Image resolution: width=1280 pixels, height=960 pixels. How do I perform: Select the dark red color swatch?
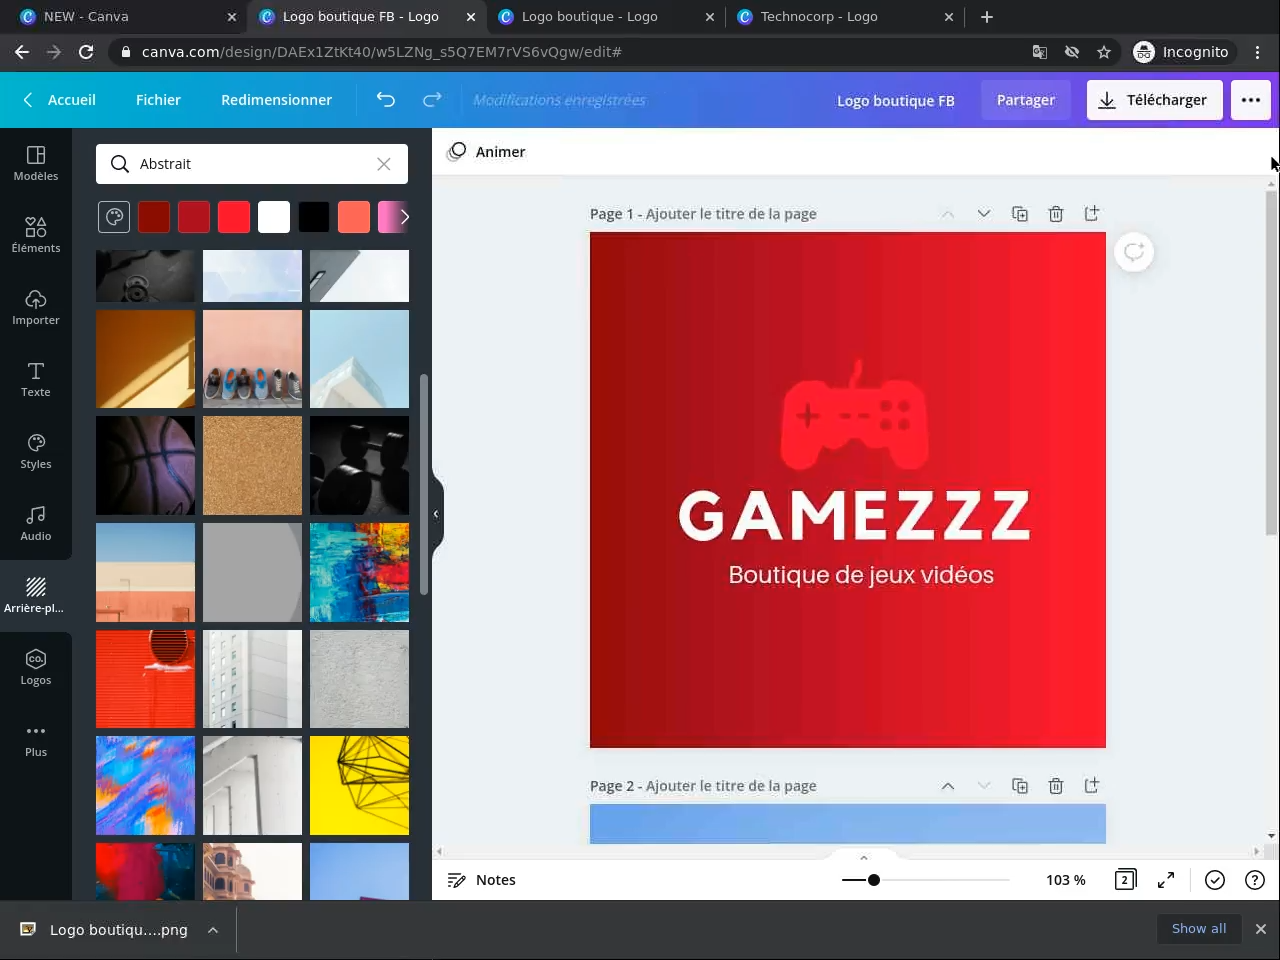coord(154,217)
